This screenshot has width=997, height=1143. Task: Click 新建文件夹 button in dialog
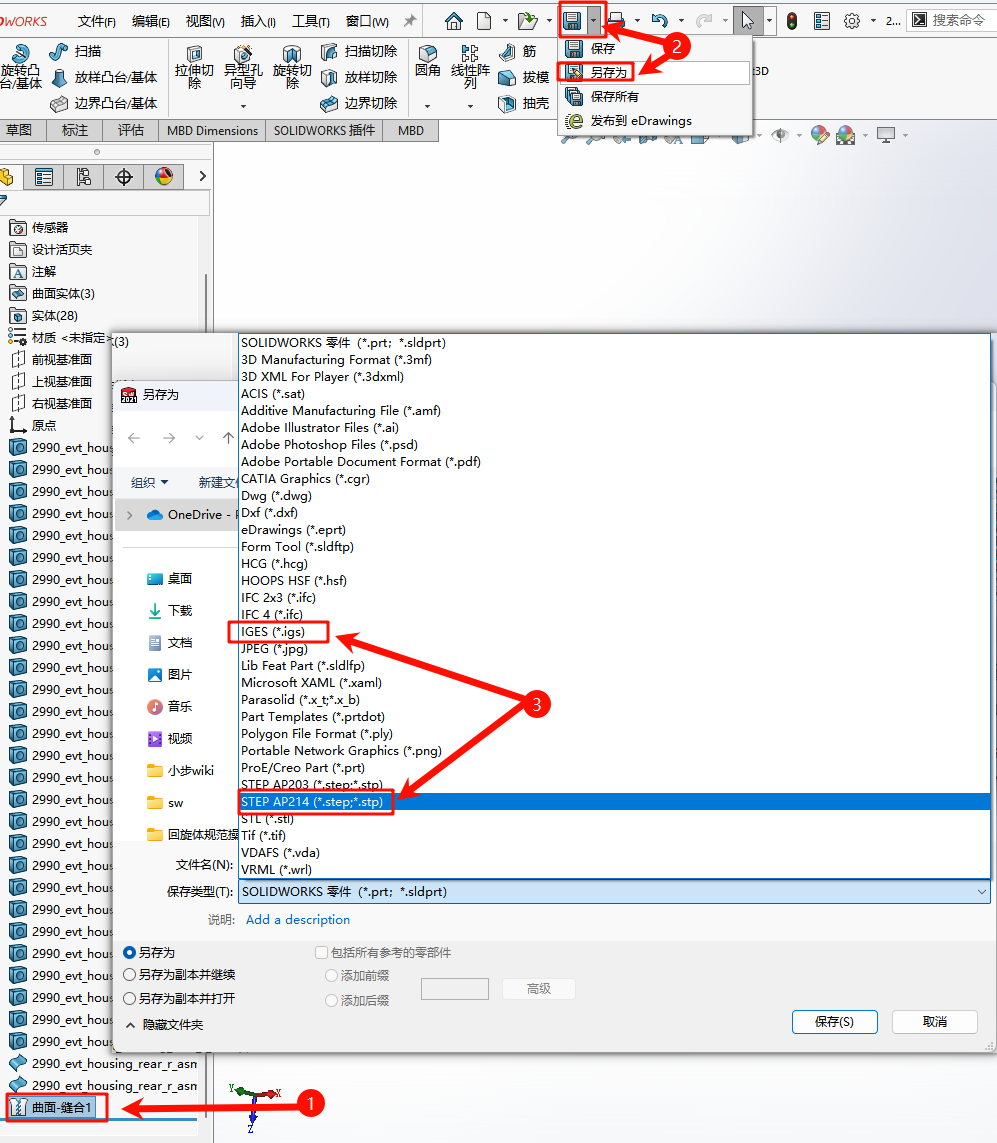(218, 483)
